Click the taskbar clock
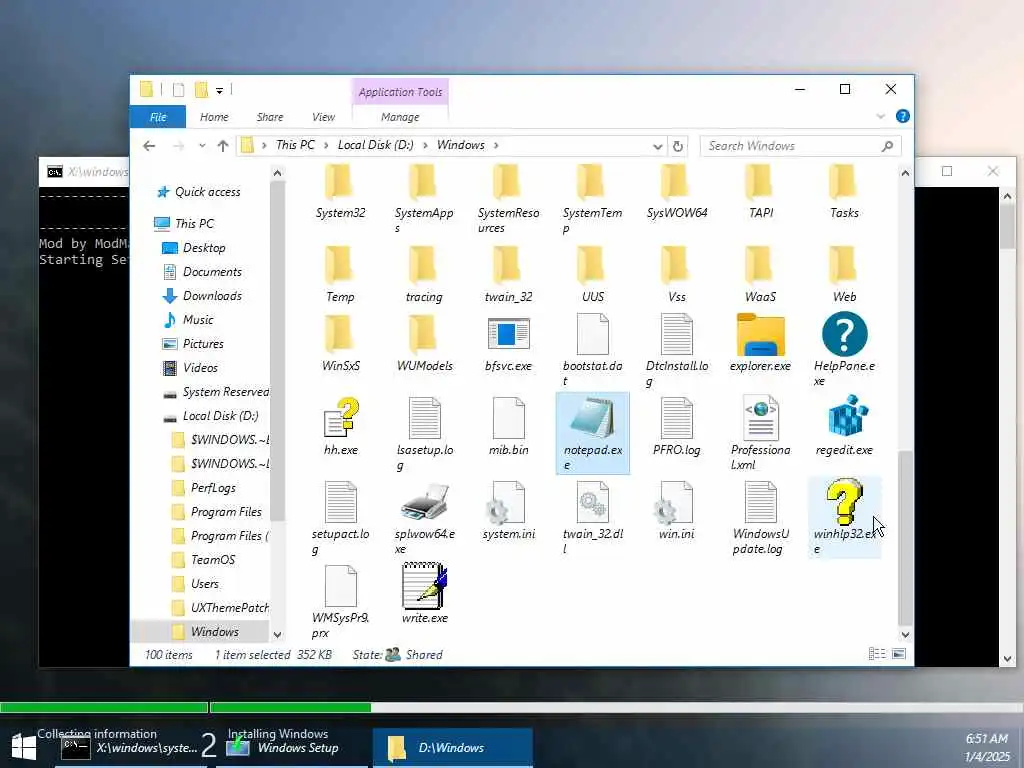Image resolution: width=1024 pixels, height=768 pixels. click(986, 748)
